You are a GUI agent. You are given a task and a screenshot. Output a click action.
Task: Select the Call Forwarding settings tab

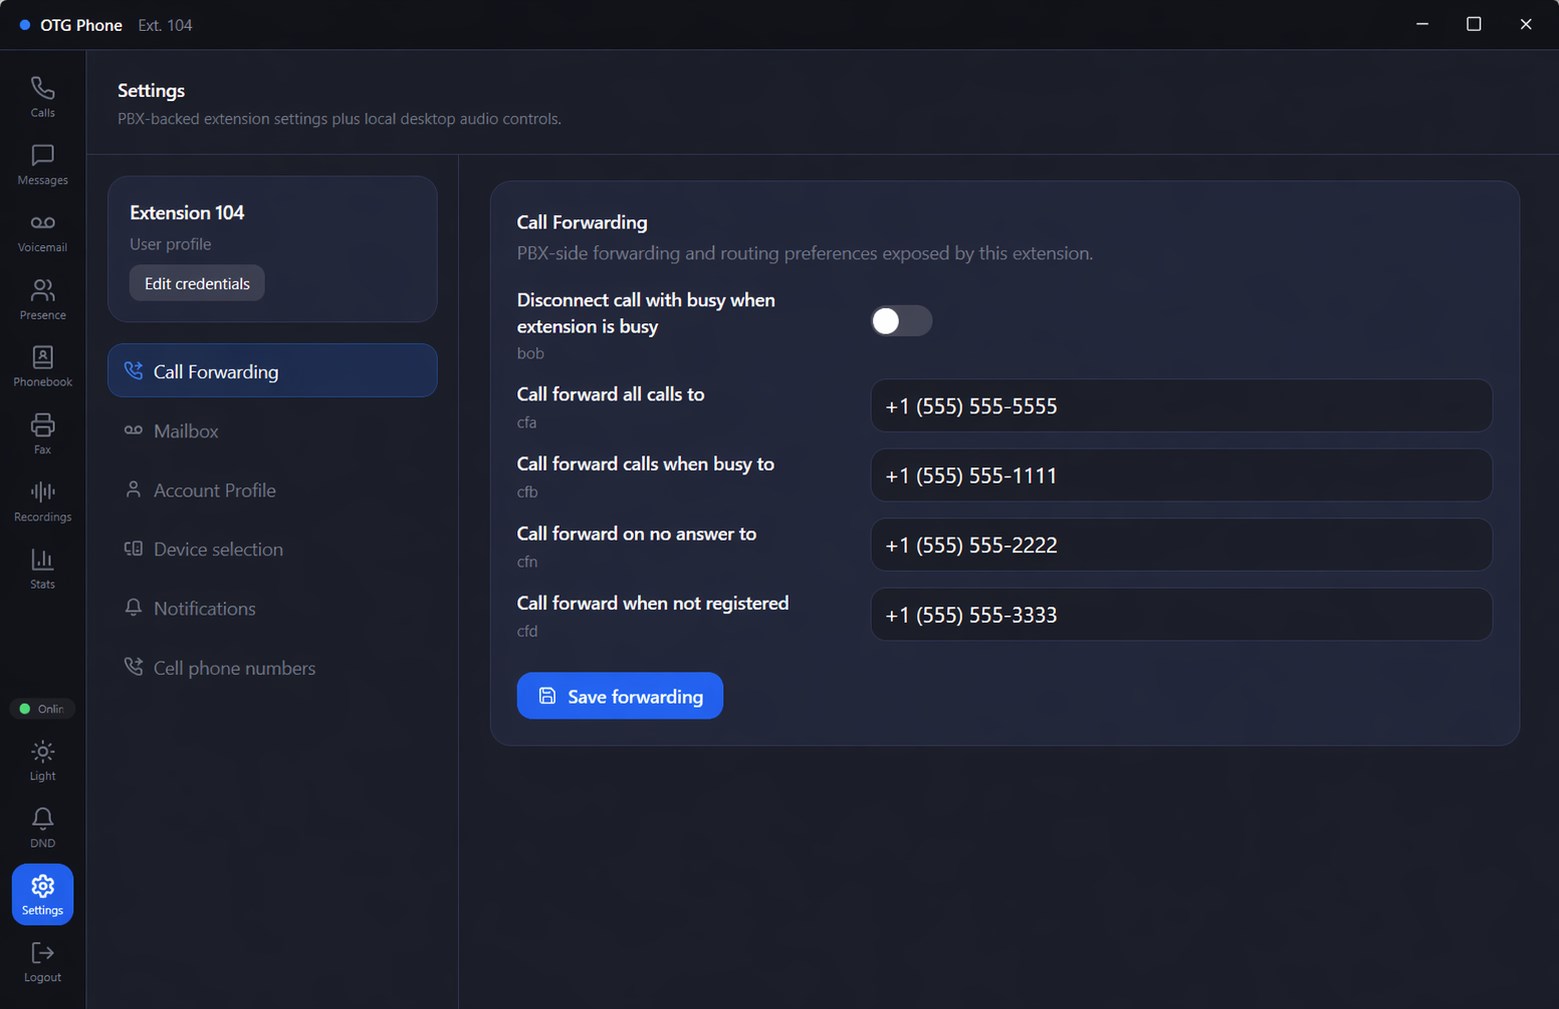tap(272, 371)
